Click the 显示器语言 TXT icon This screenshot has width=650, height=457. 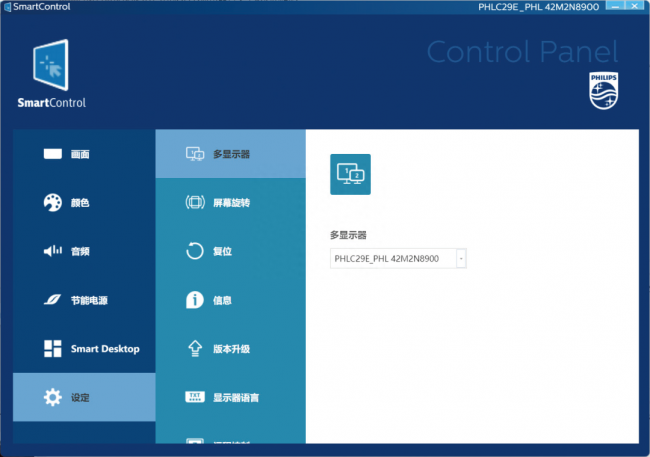(195, 397)
